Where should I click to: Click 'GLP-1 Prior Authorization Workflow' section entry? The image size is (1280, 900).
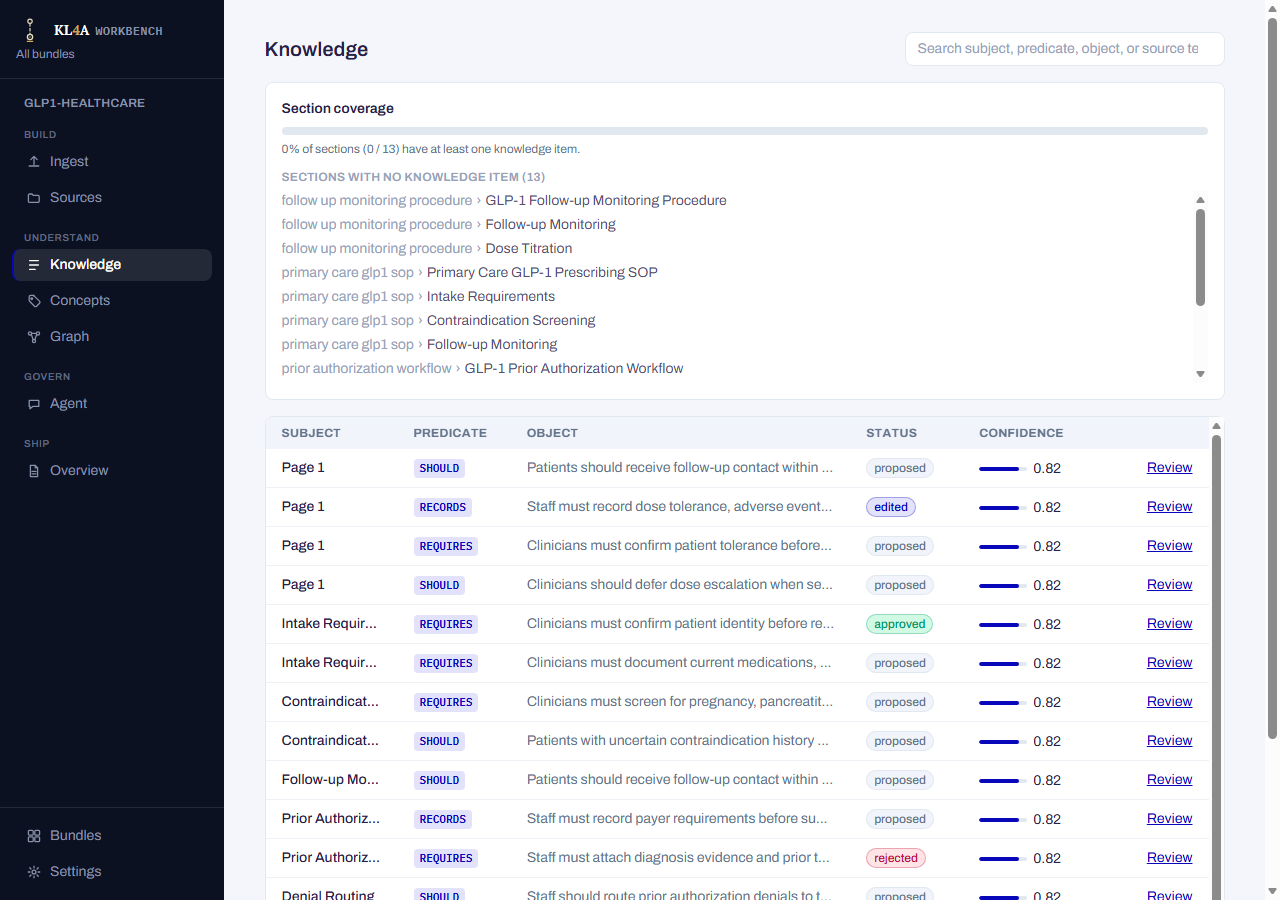coord(574,368)
